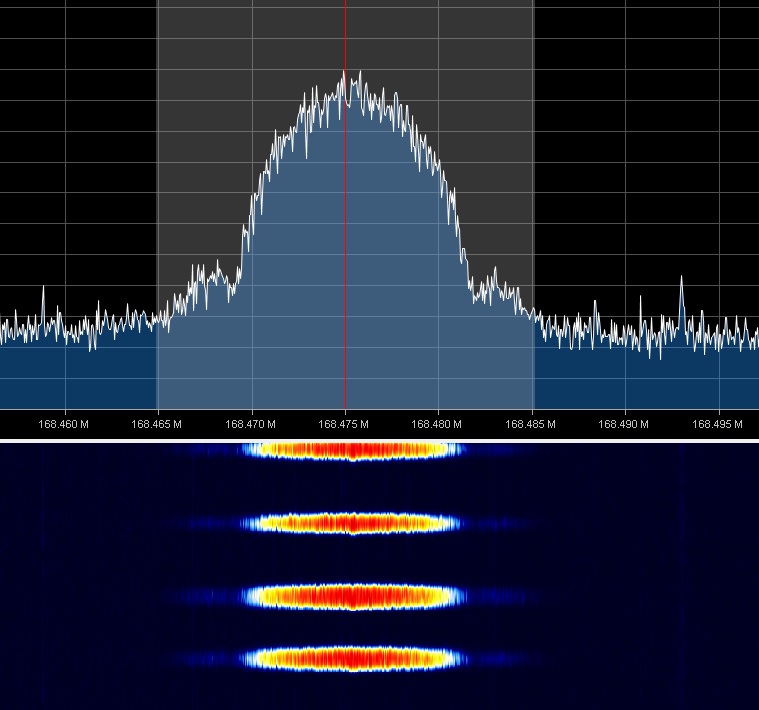Click the red center tuning line
This screenshot has width=759, height=710.
pyautogui.click(x=345, y=204)
